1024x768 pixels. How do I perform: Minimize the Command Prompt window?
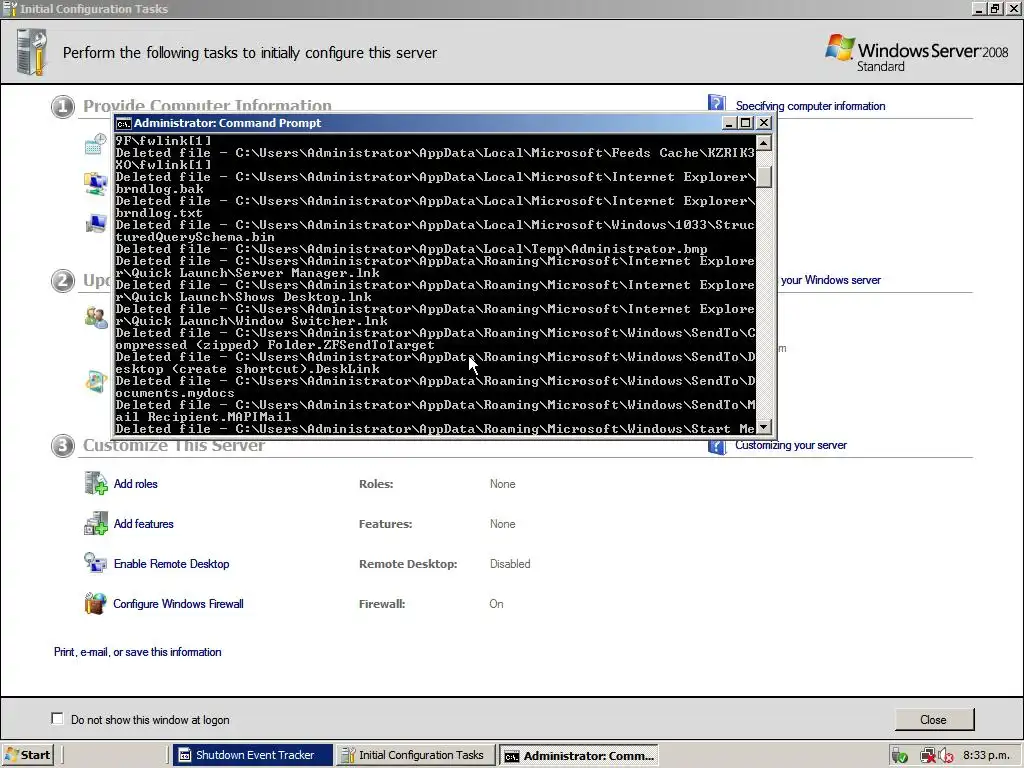tap(729, 123)
